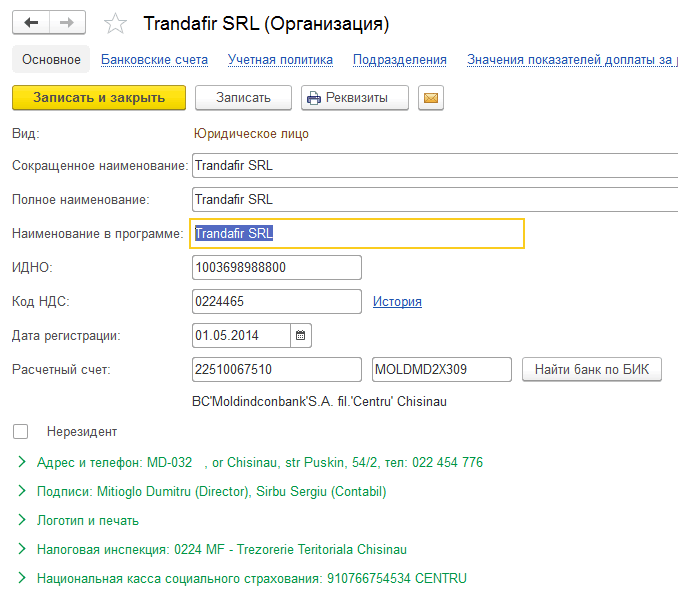
Task: Click the envelope email icon button
Action: 431,98
